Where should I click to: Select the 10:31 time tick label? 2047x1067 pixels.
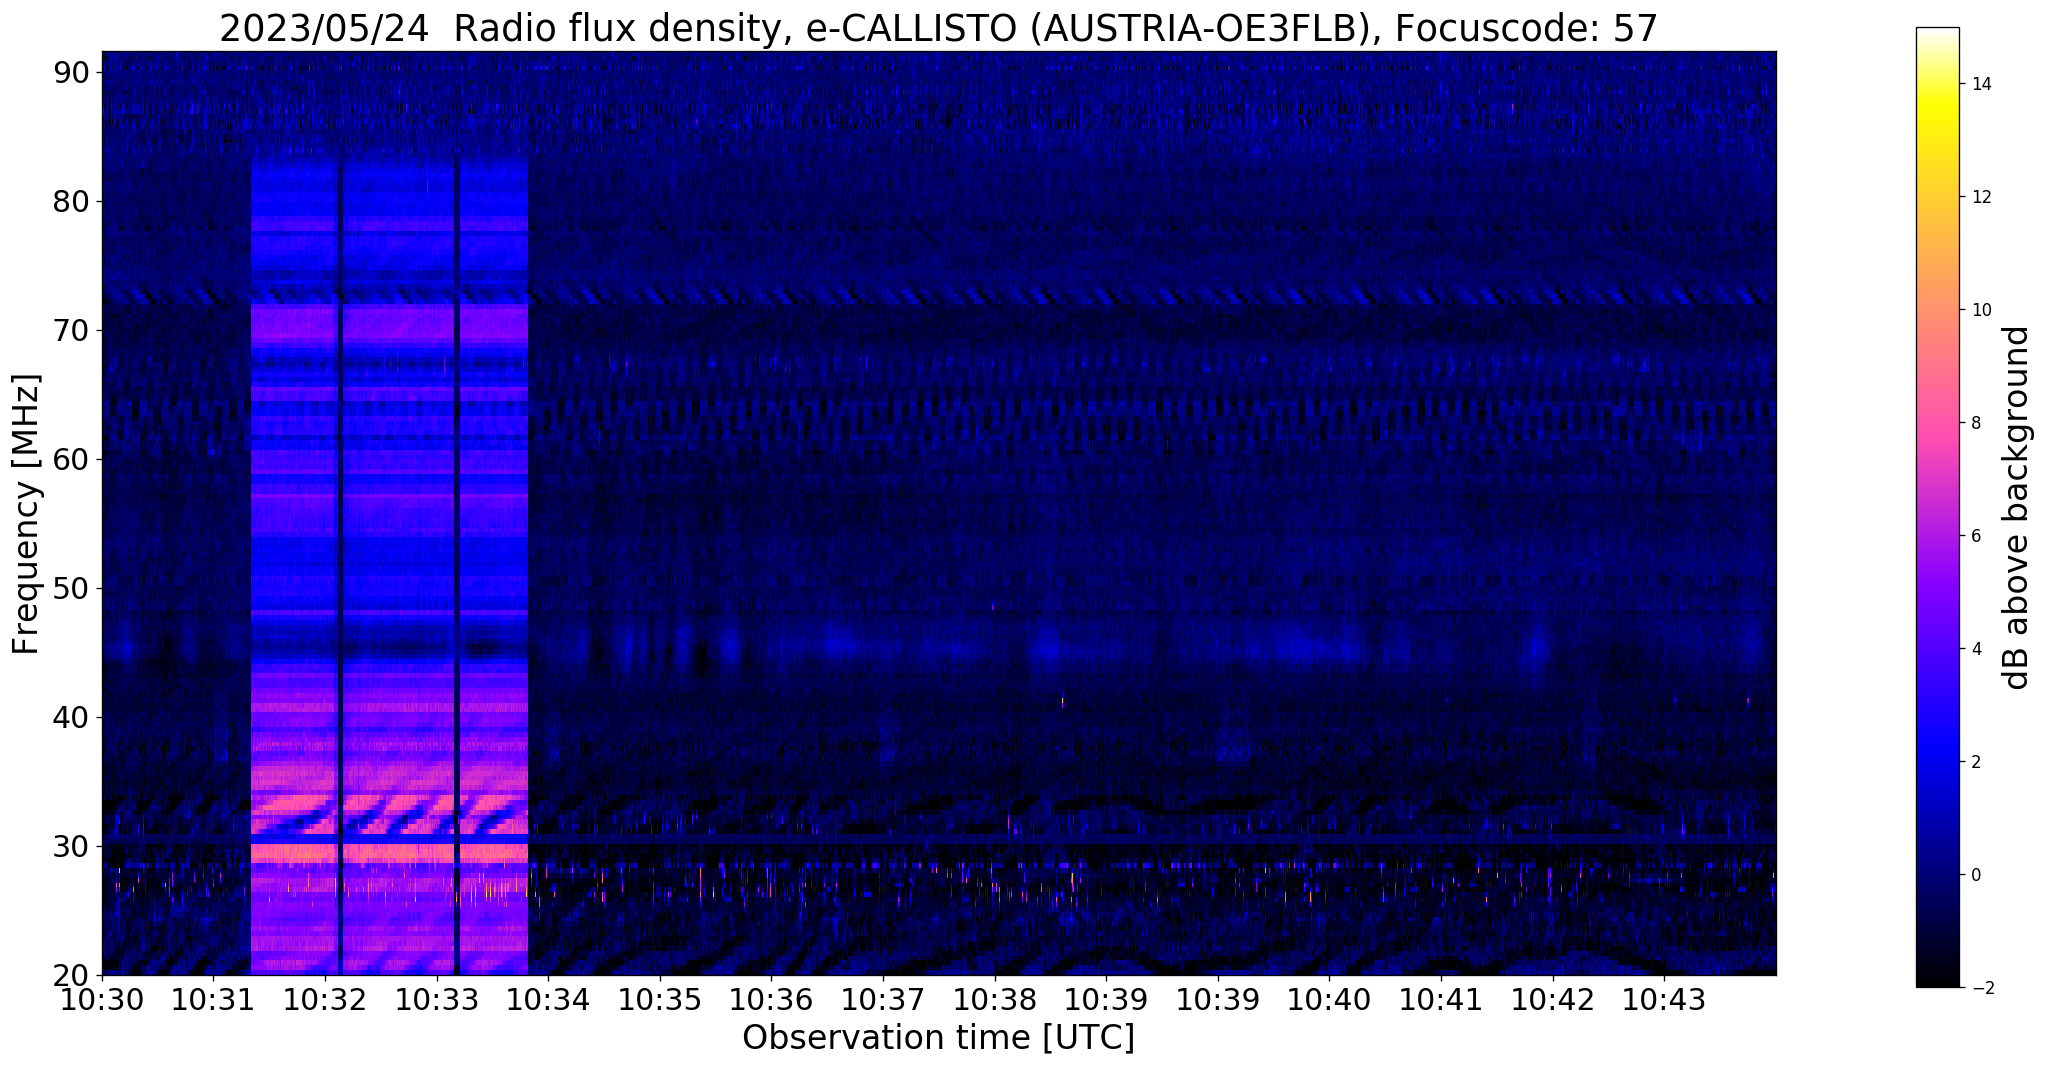(213, 999)
